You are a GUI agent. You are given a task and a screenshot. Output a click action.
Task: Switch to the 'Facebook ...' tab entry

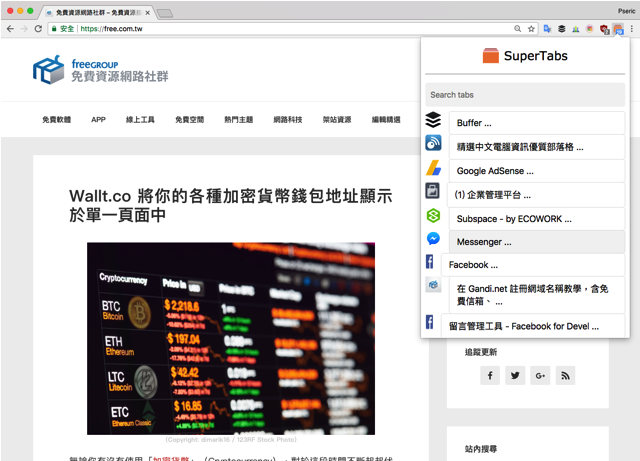click(533, 265)
